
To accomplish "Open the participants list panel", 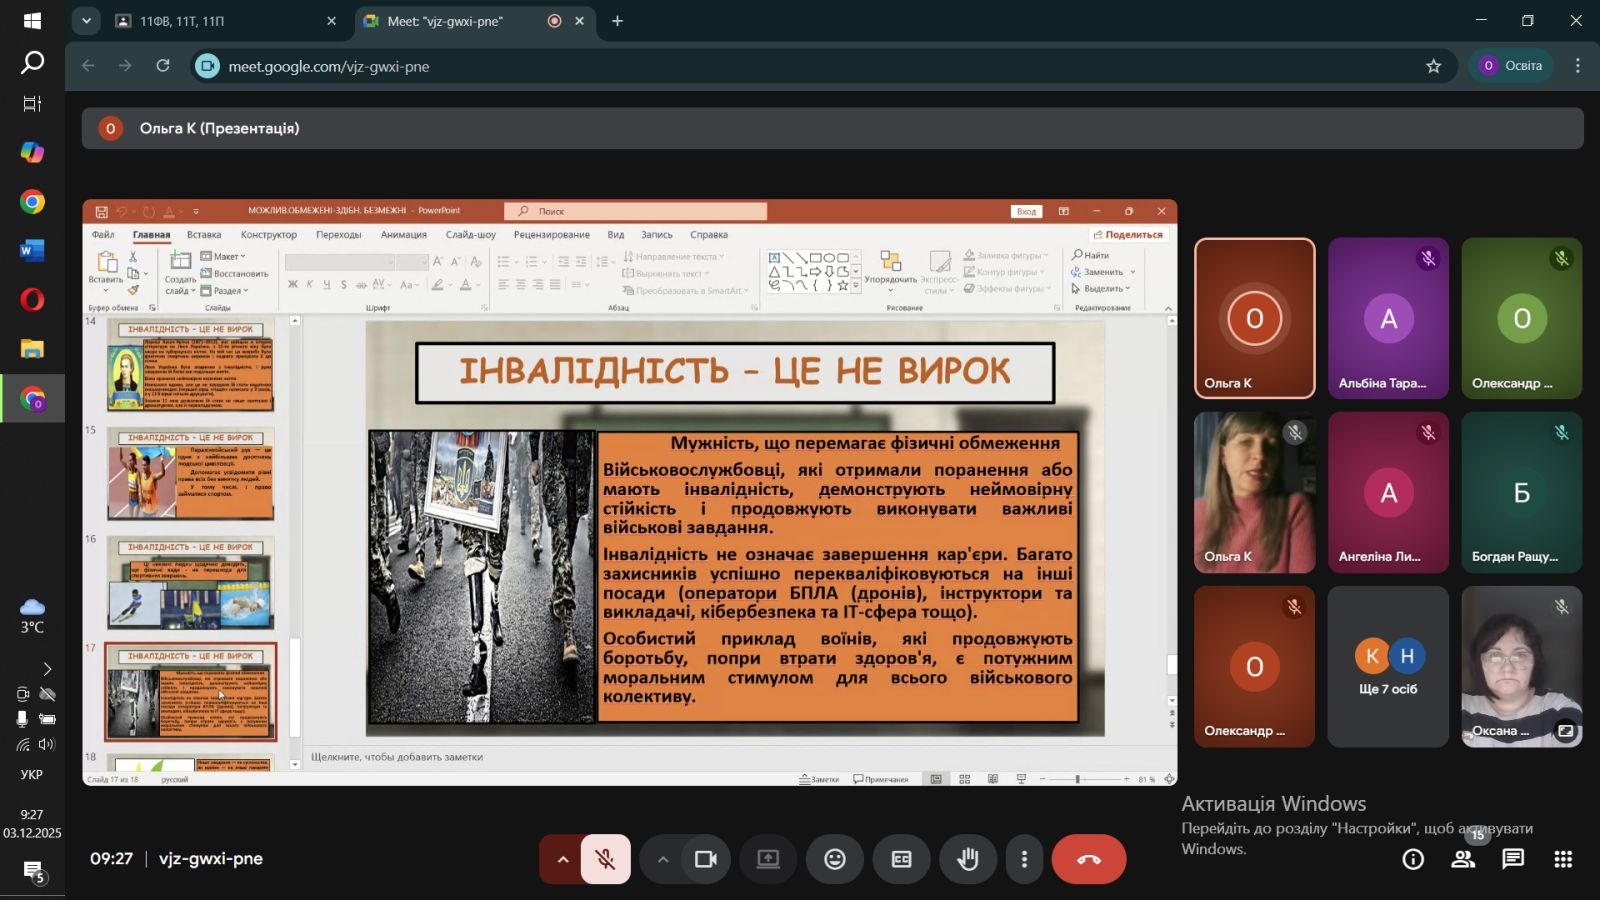I will coord(1463,859).
